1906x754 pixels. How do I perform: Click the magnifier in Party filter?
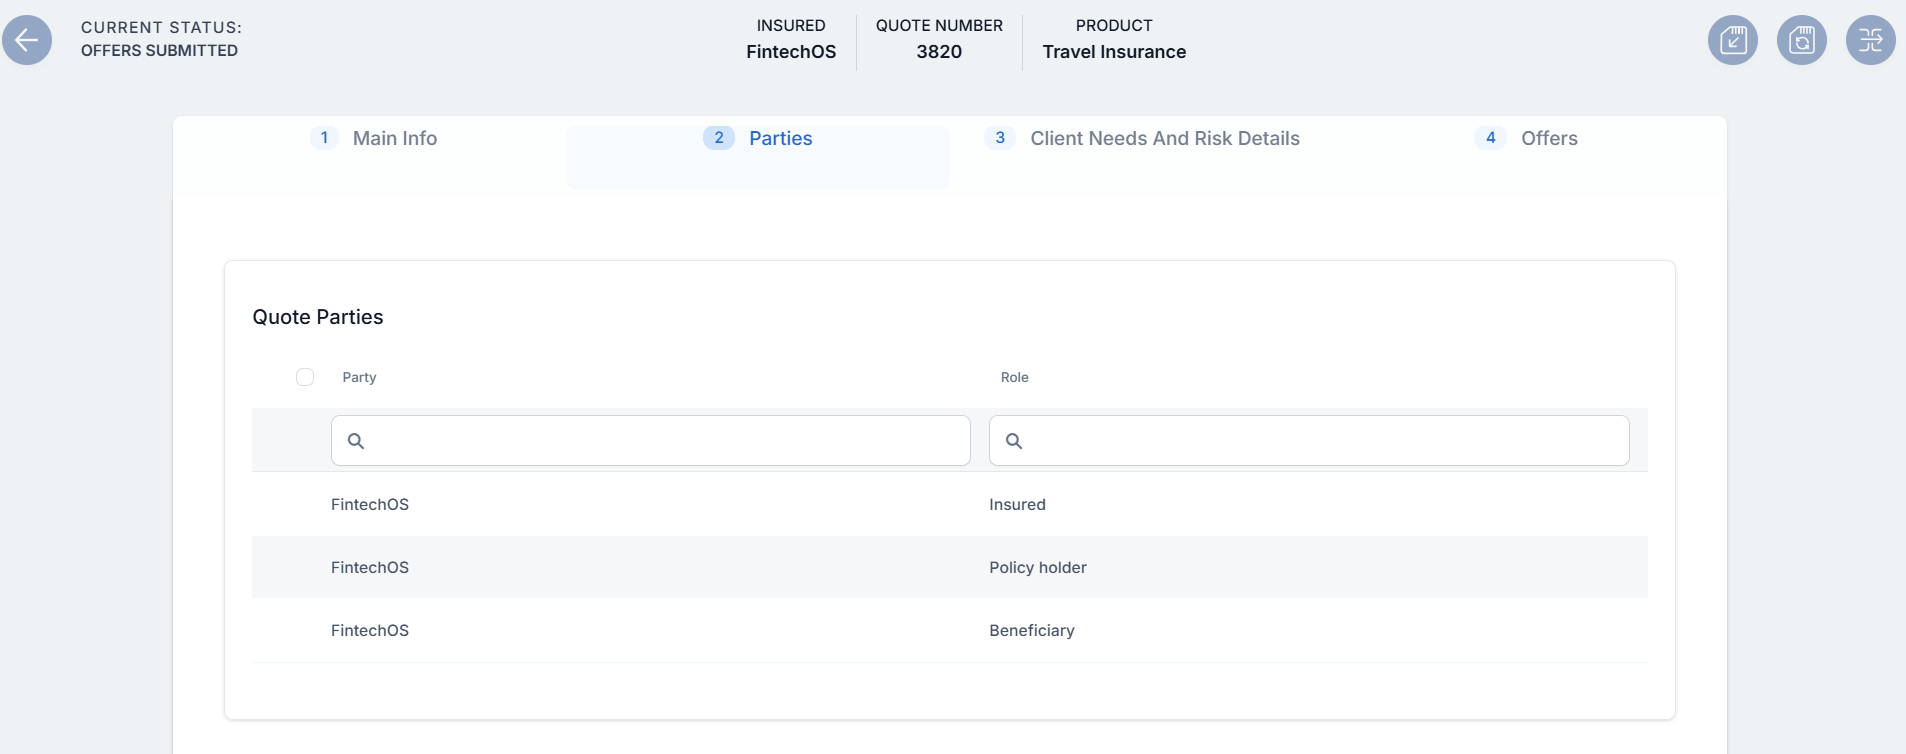pyautogui.click(x=356, y=441)
